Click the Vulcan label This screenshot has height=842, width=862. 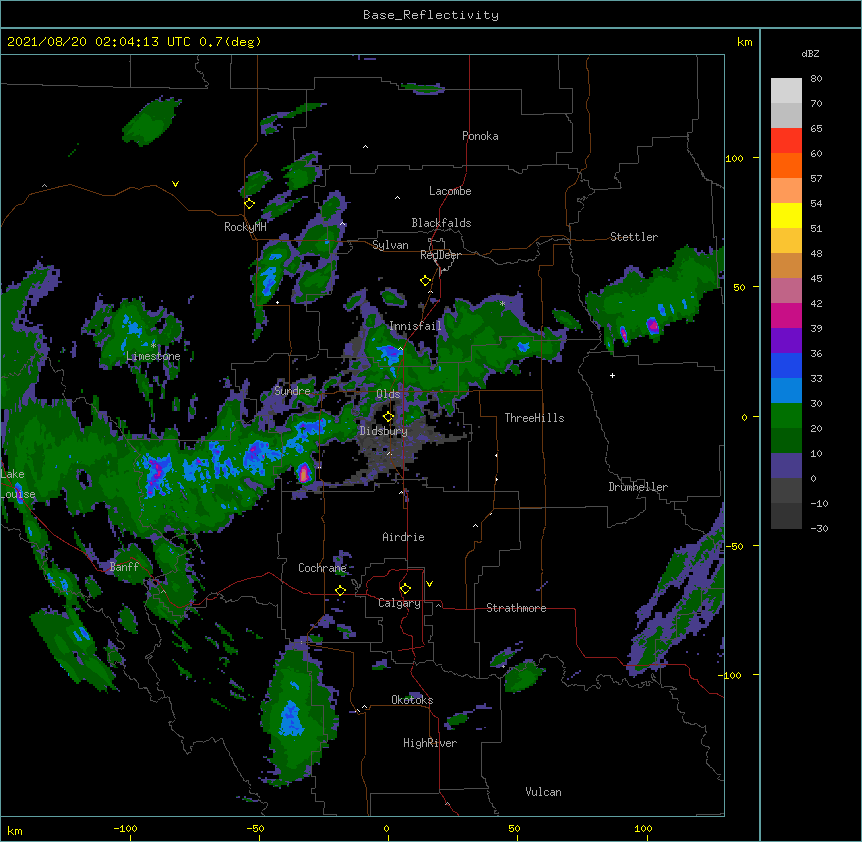pyautogui.click(x=543, y=792)
